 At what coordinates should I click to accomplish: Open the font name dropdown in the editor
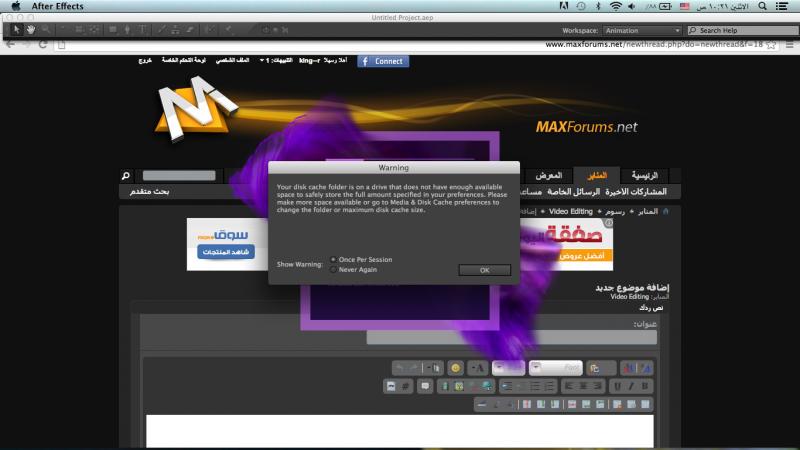tap(555, 368)
